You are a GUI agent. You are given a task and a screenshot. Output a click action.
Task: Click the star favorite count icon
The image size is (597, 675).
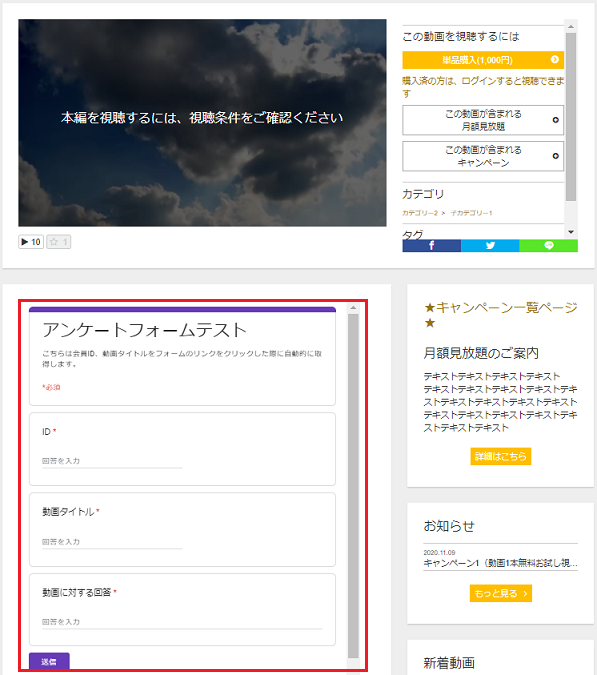click(59, 242)
